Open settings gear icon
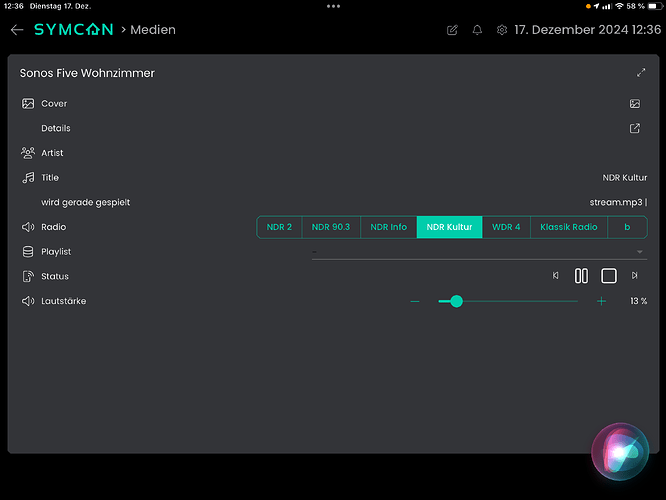This screenshot has height=500, width=666. pyautogui.click(x=502, y=30)
